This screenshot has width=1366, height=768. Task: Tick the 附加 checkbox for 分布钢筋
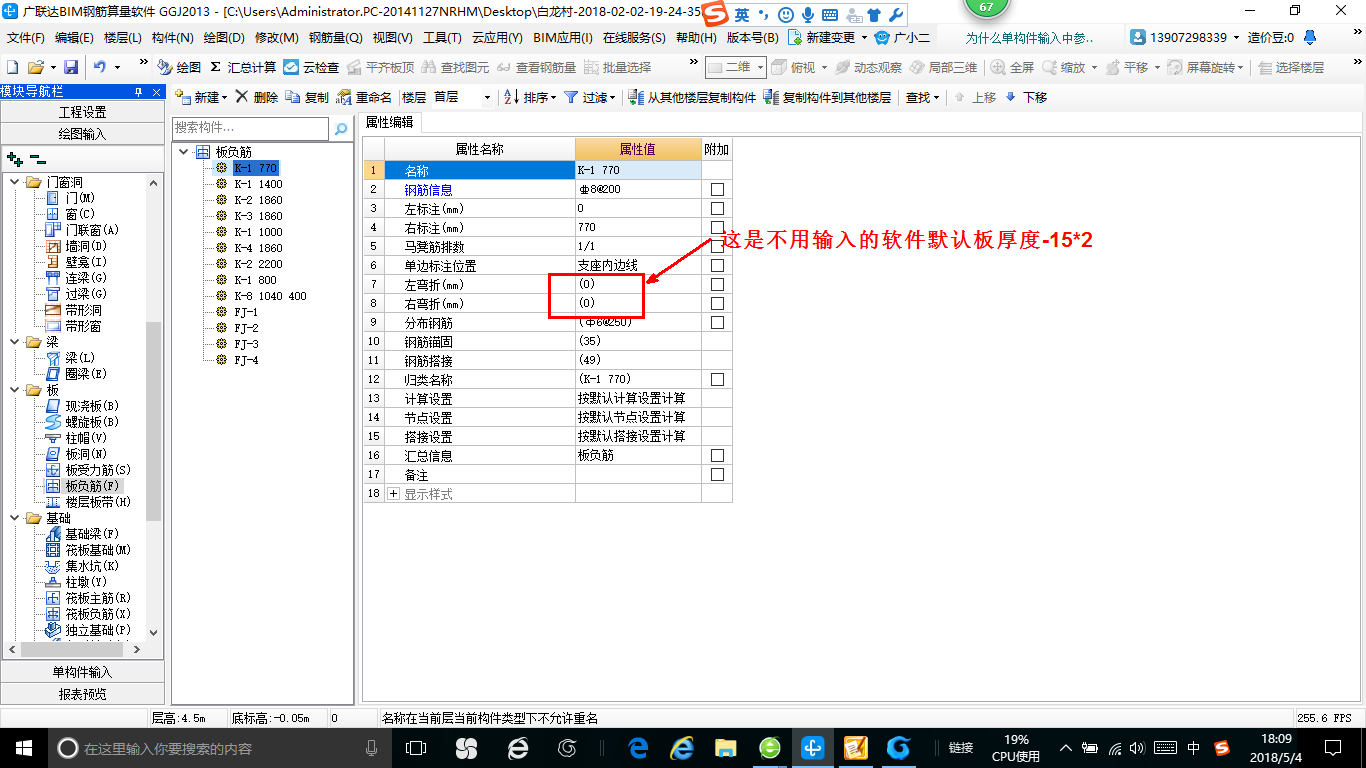coord(717,322)
